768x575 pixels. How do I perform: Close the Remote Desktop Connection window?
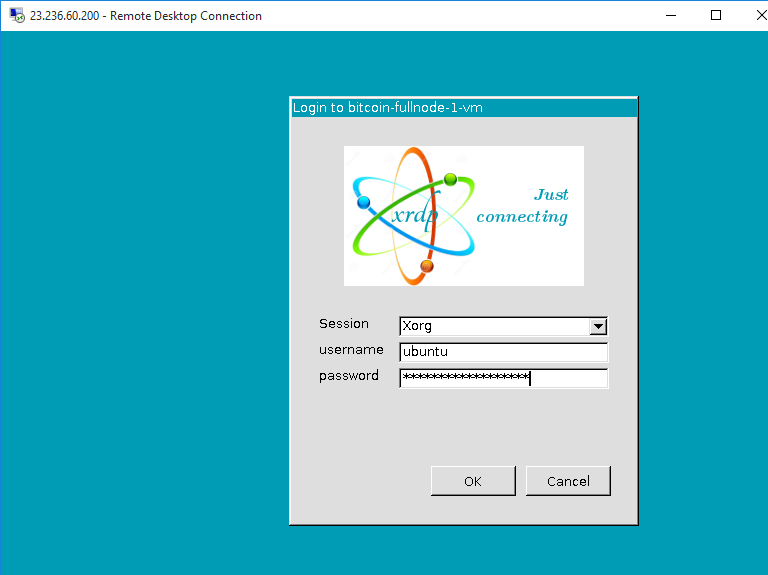(760, 15)
